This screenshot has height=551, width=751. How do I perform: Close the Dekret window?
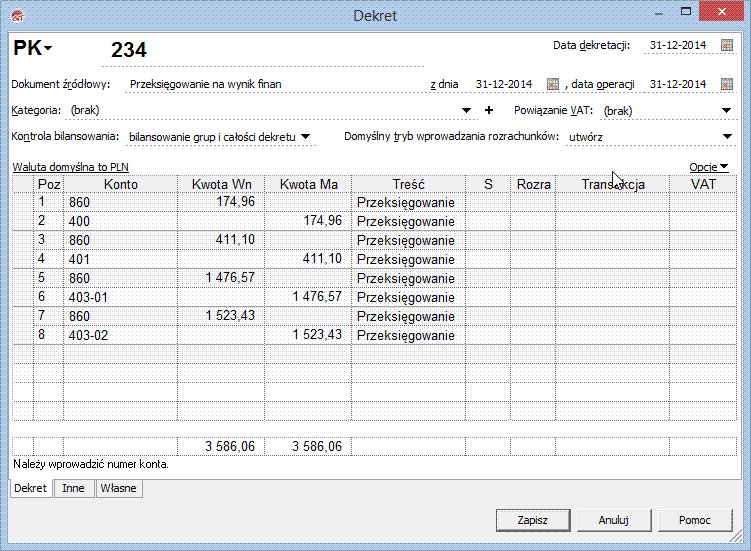click(721, 11)
